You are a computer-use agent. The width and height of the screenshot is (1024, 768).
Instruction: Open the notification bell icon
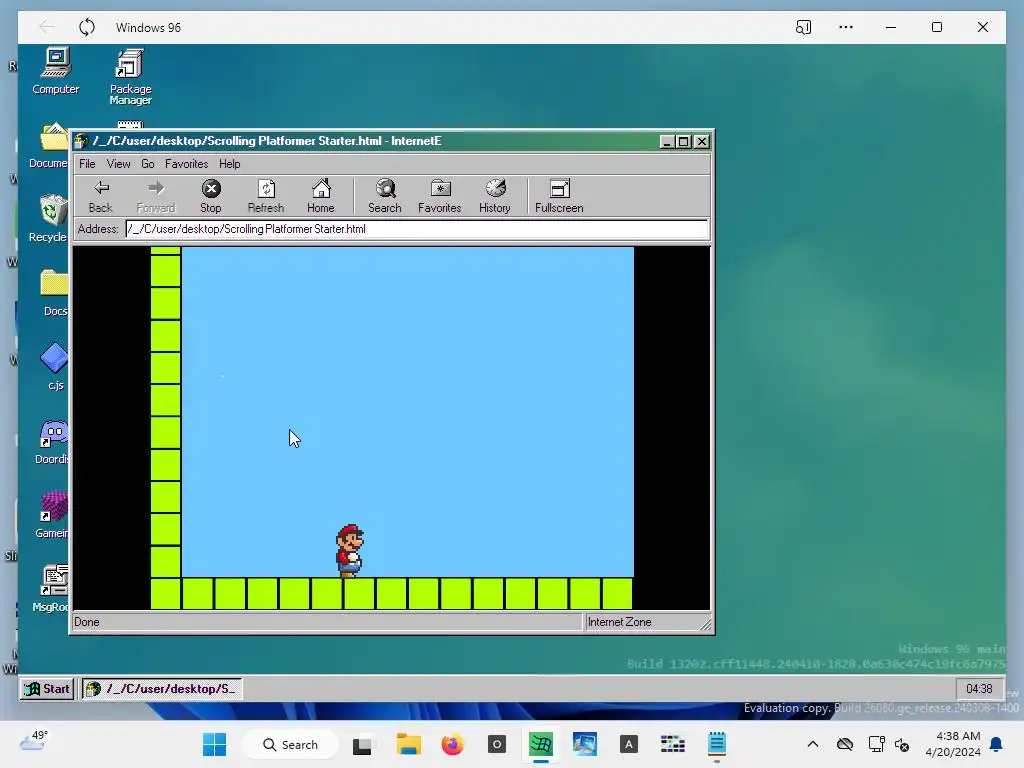click(x=996, y=744)
